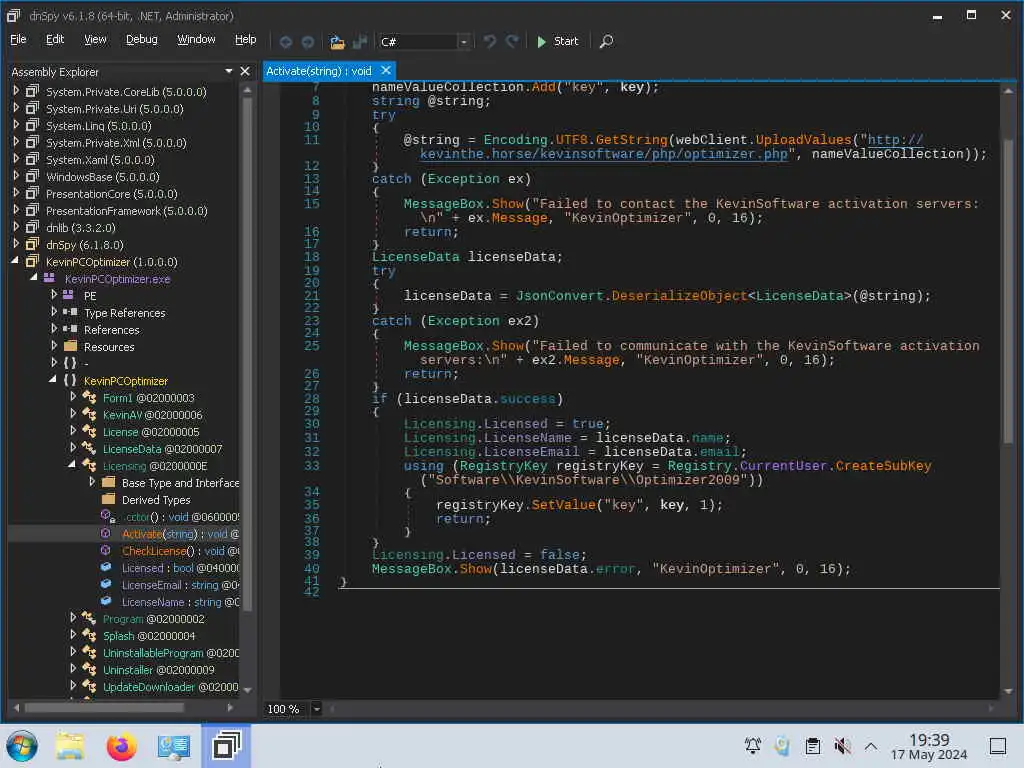
Task: Click the LicenseEmail field icon
Action: (x=106, y=584)
